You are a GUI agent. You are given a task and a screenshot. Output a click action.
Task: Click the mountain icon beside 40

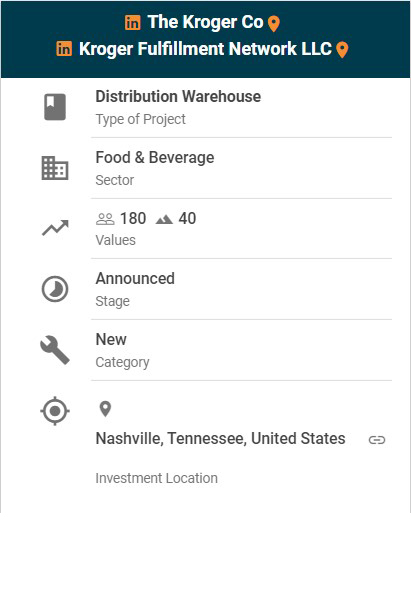coord(164,219)
